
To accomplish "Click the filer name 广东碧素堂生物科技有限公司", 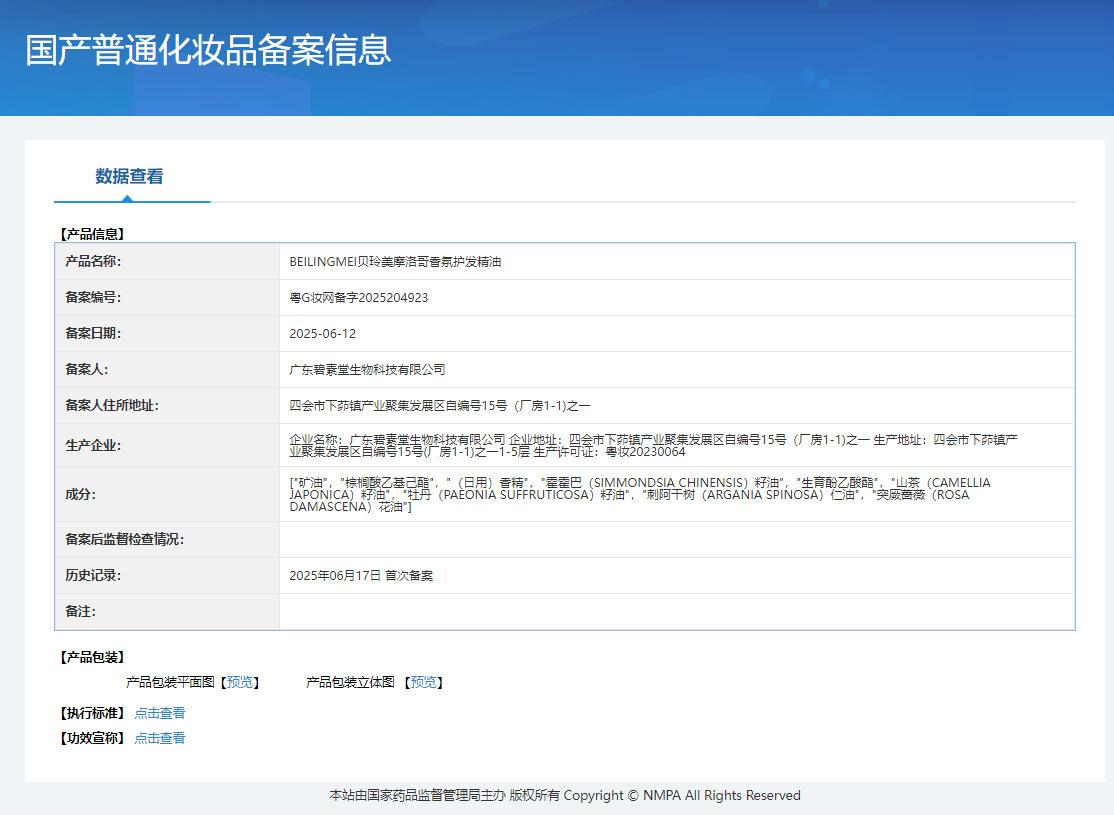I will pyautogui.click(x=367, y=370).
